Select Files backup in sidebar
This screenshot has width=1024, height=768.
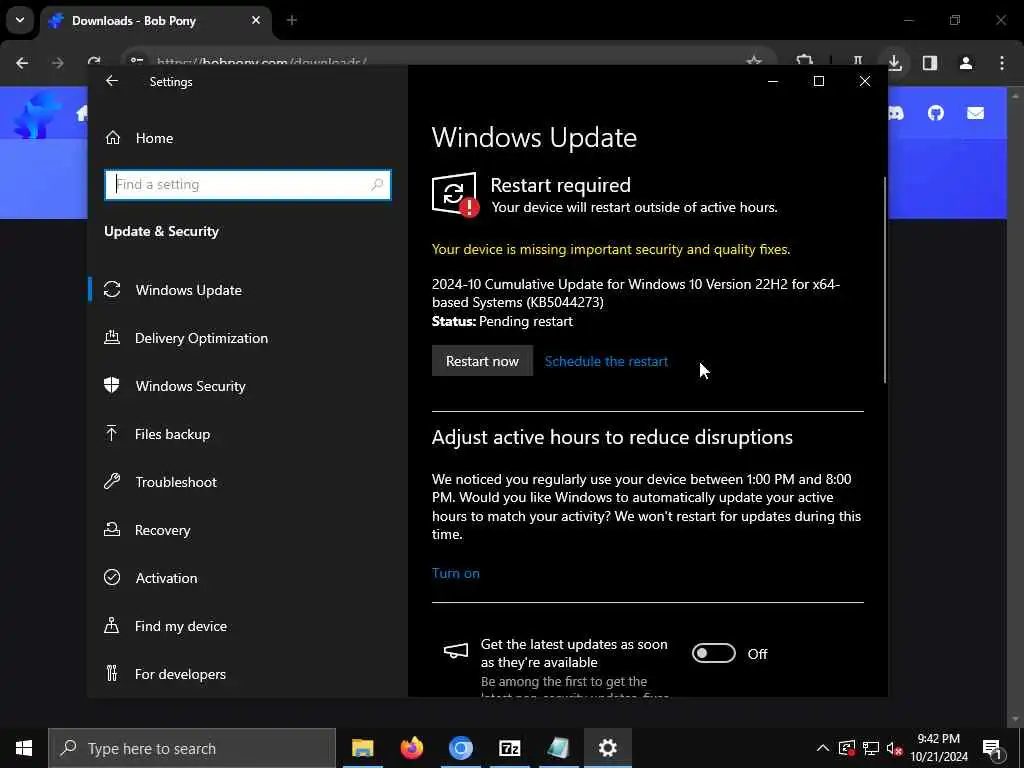[172, 434]
